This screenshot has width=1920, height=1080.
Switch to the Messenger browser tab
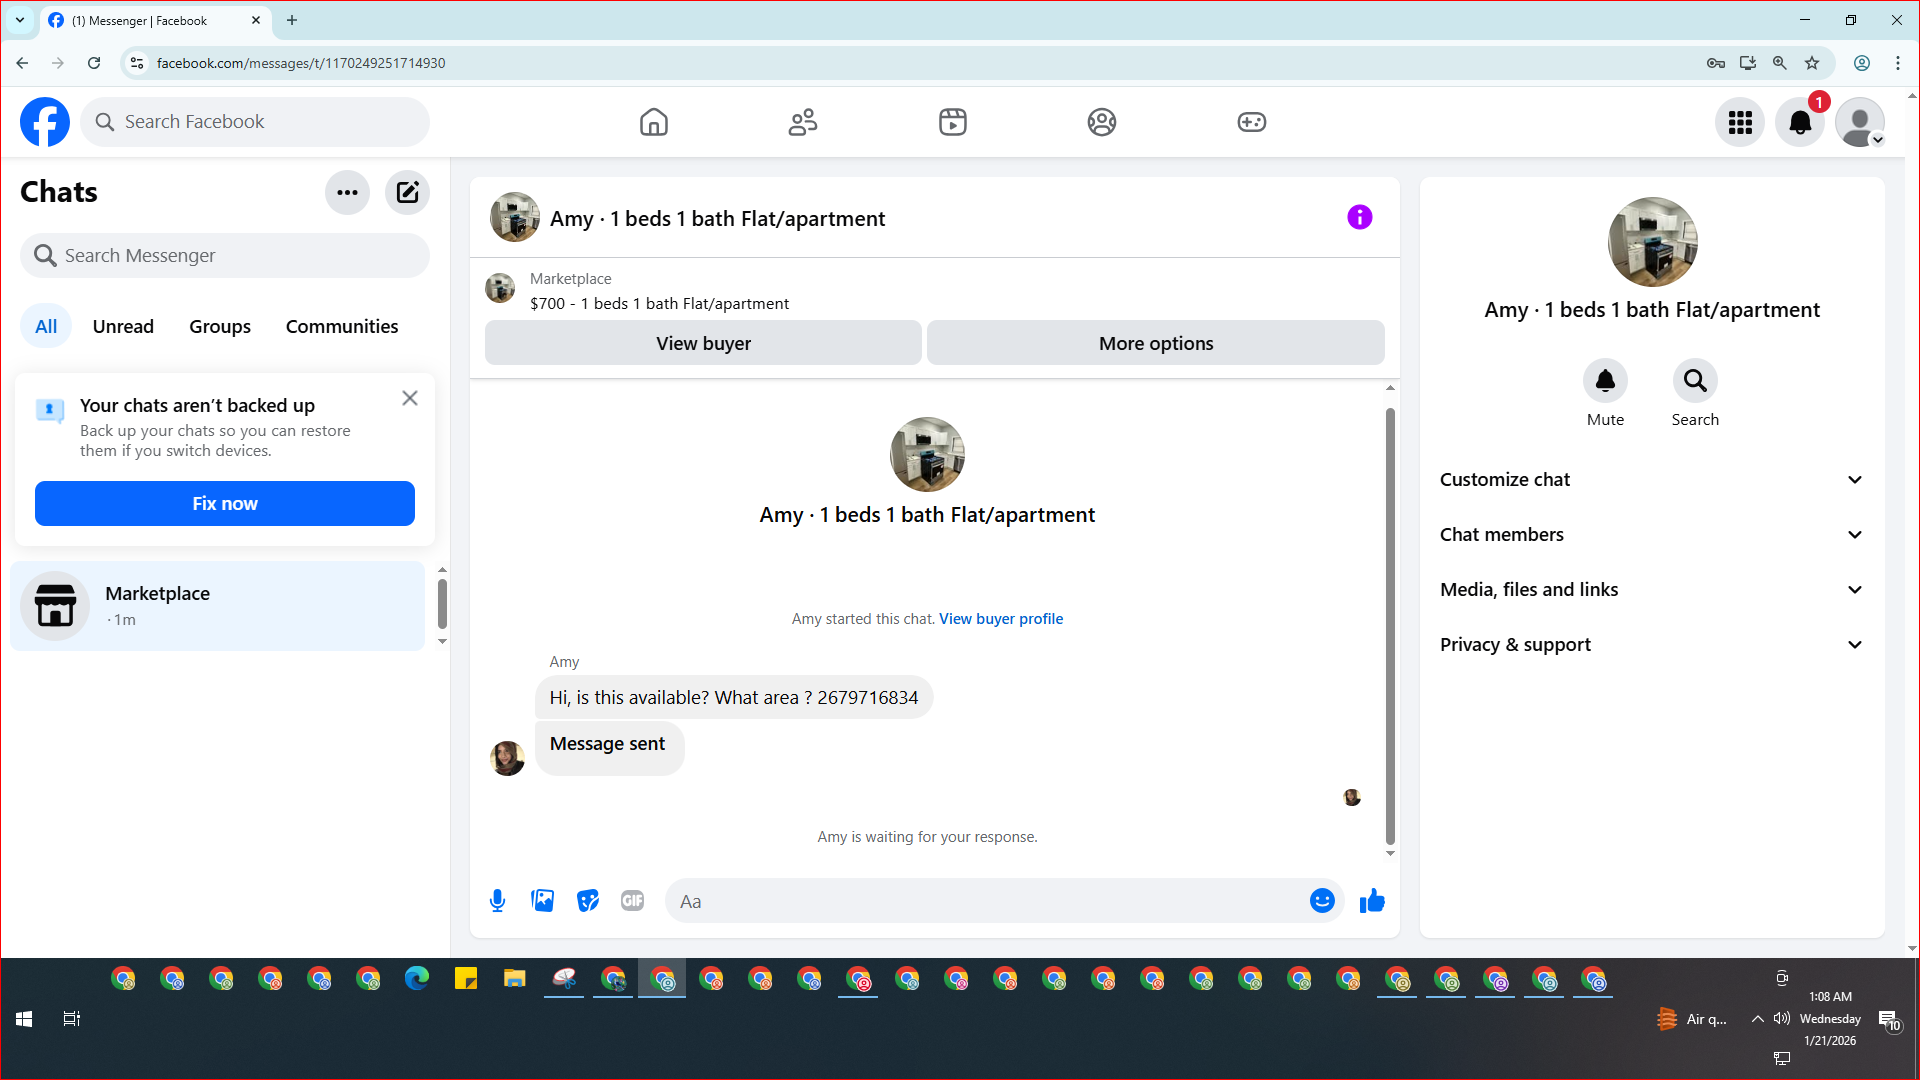point(155,20)
